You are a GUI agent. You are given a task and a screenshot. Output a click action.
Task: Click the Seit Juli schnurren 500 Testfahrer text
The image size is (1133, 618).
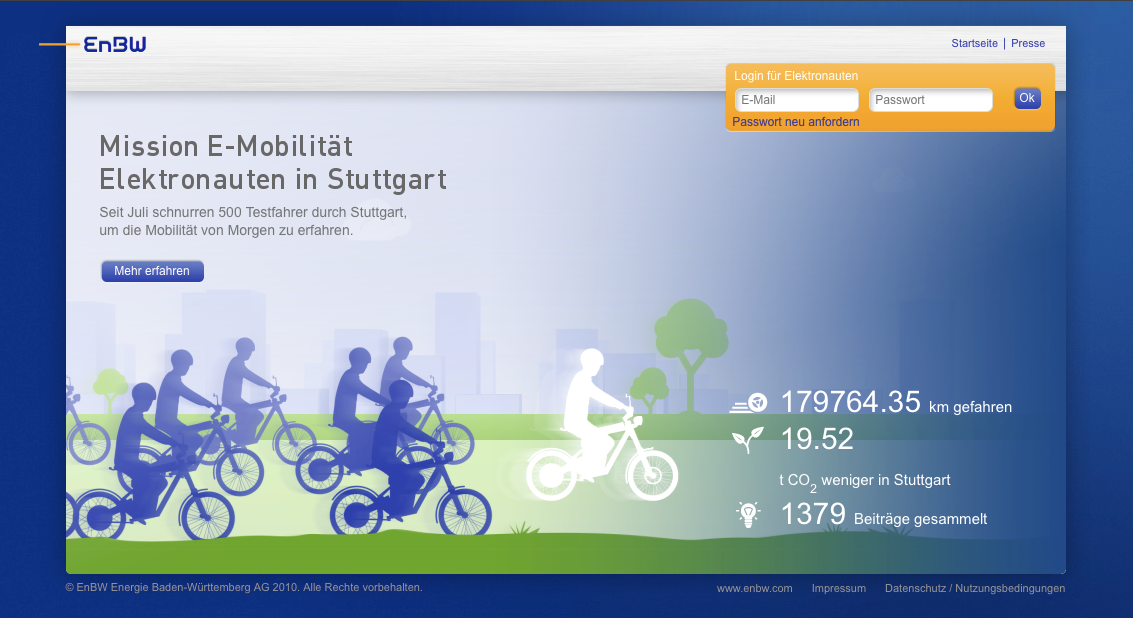(253, 221)
